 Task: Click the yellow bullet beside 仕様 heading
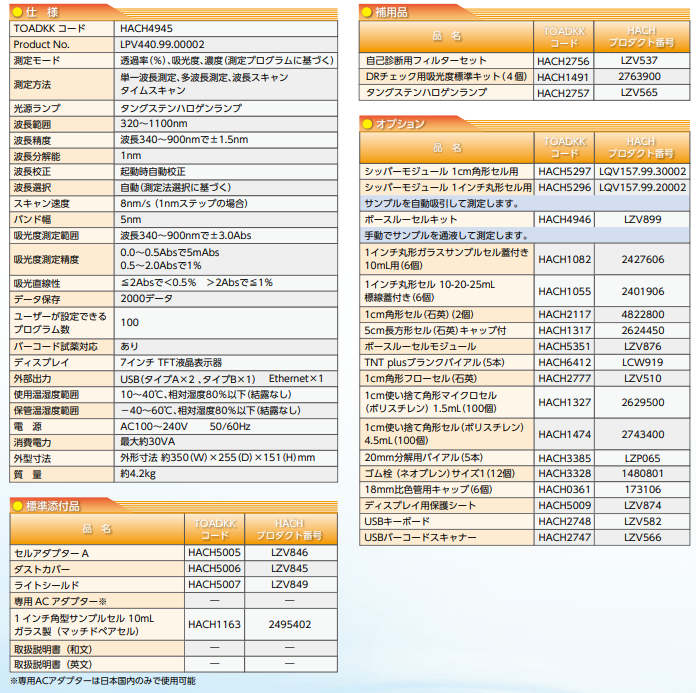18,12
